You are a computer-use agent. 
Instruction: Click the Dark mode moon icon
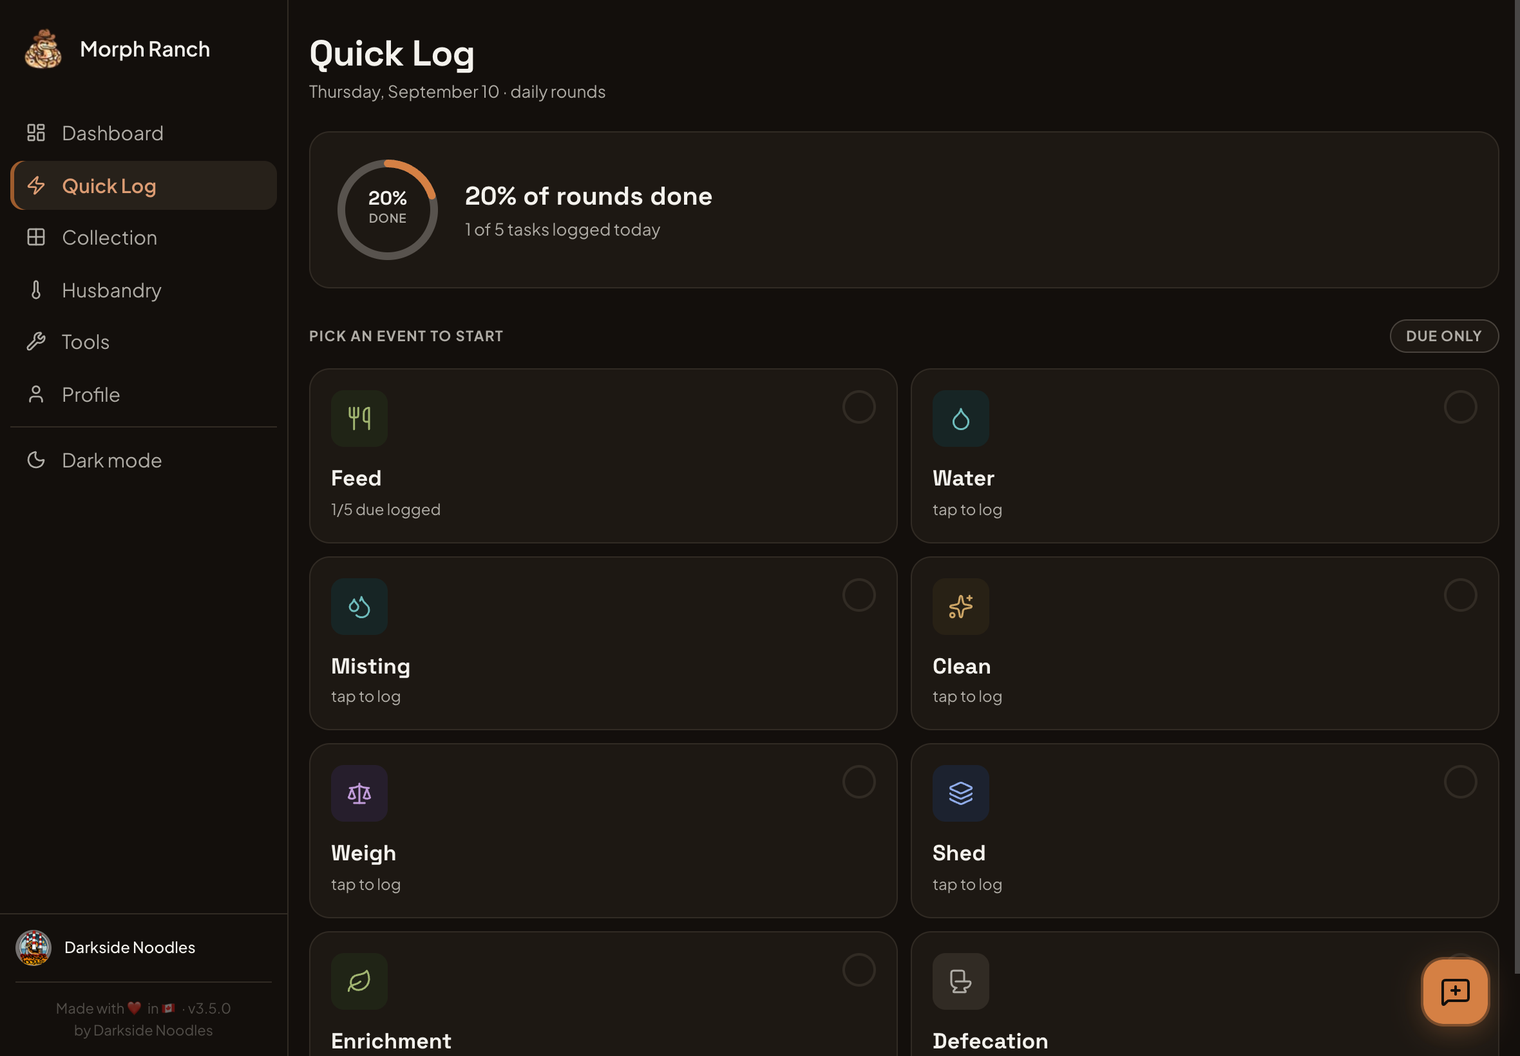pyautogui.click(x=36, y=460)
